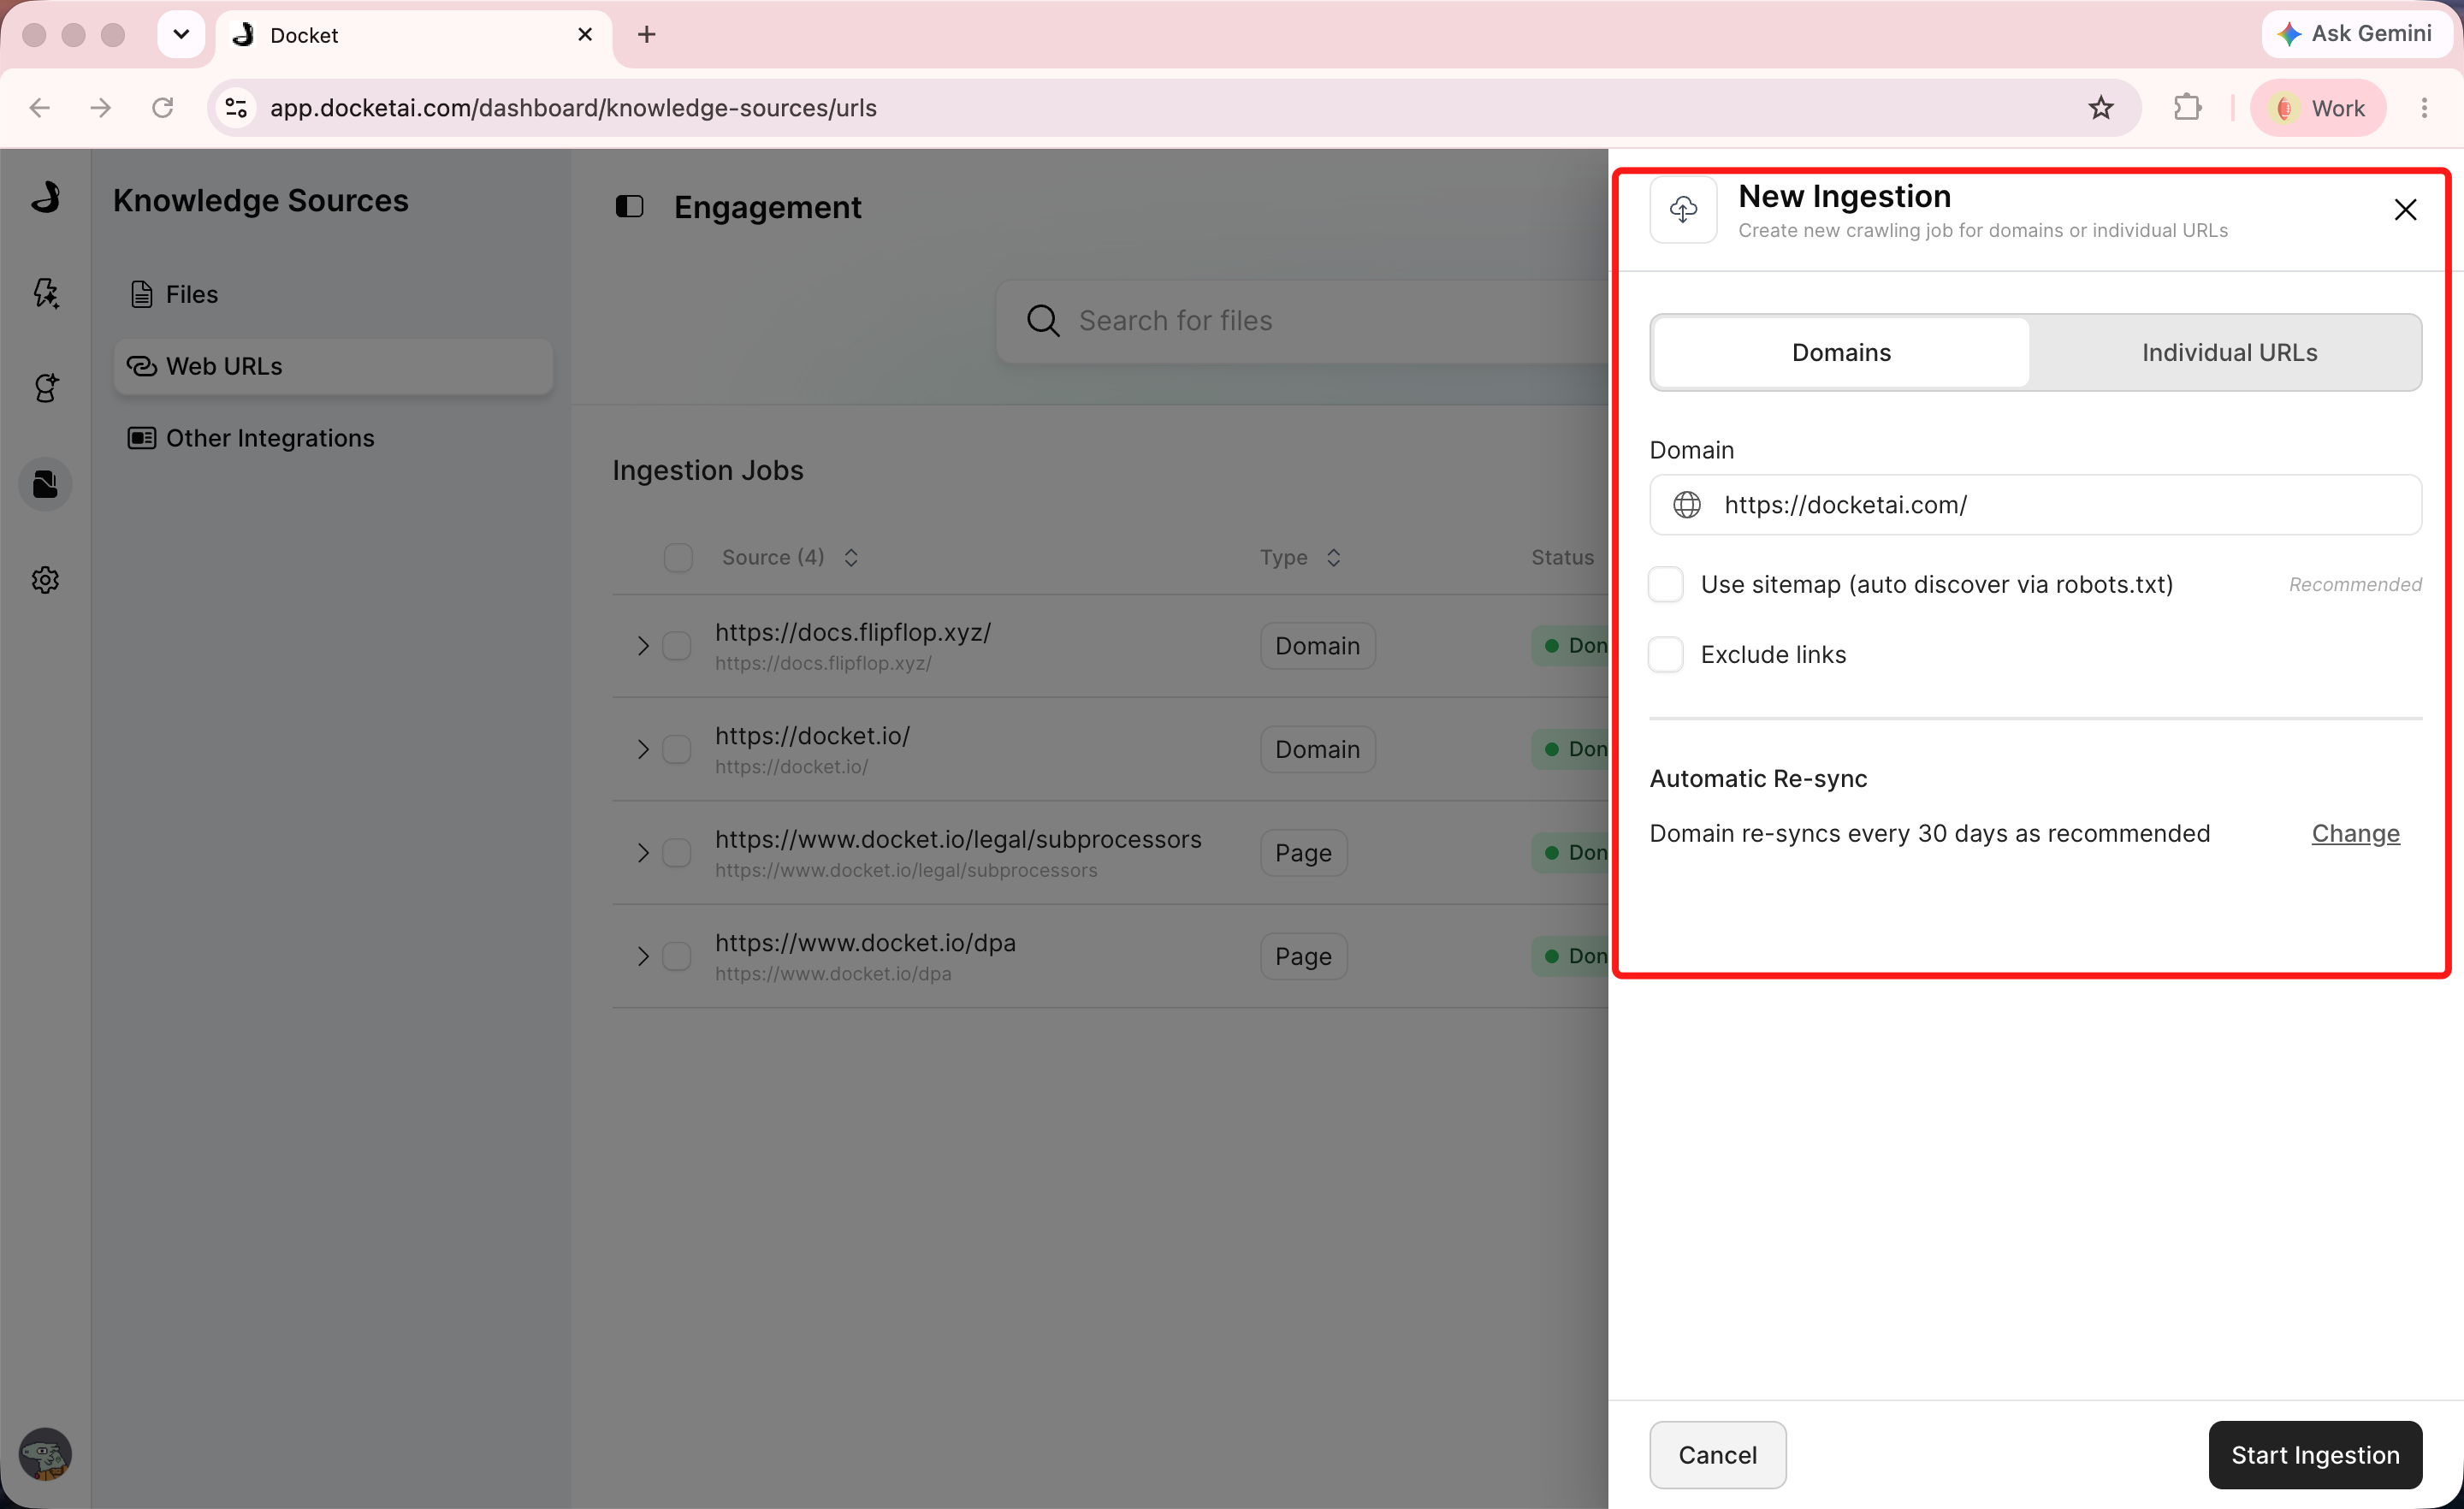The width and height of the screenshot is (2464, 1509).
Task: Open a new browser tab
Action: (x=647, y=35)
